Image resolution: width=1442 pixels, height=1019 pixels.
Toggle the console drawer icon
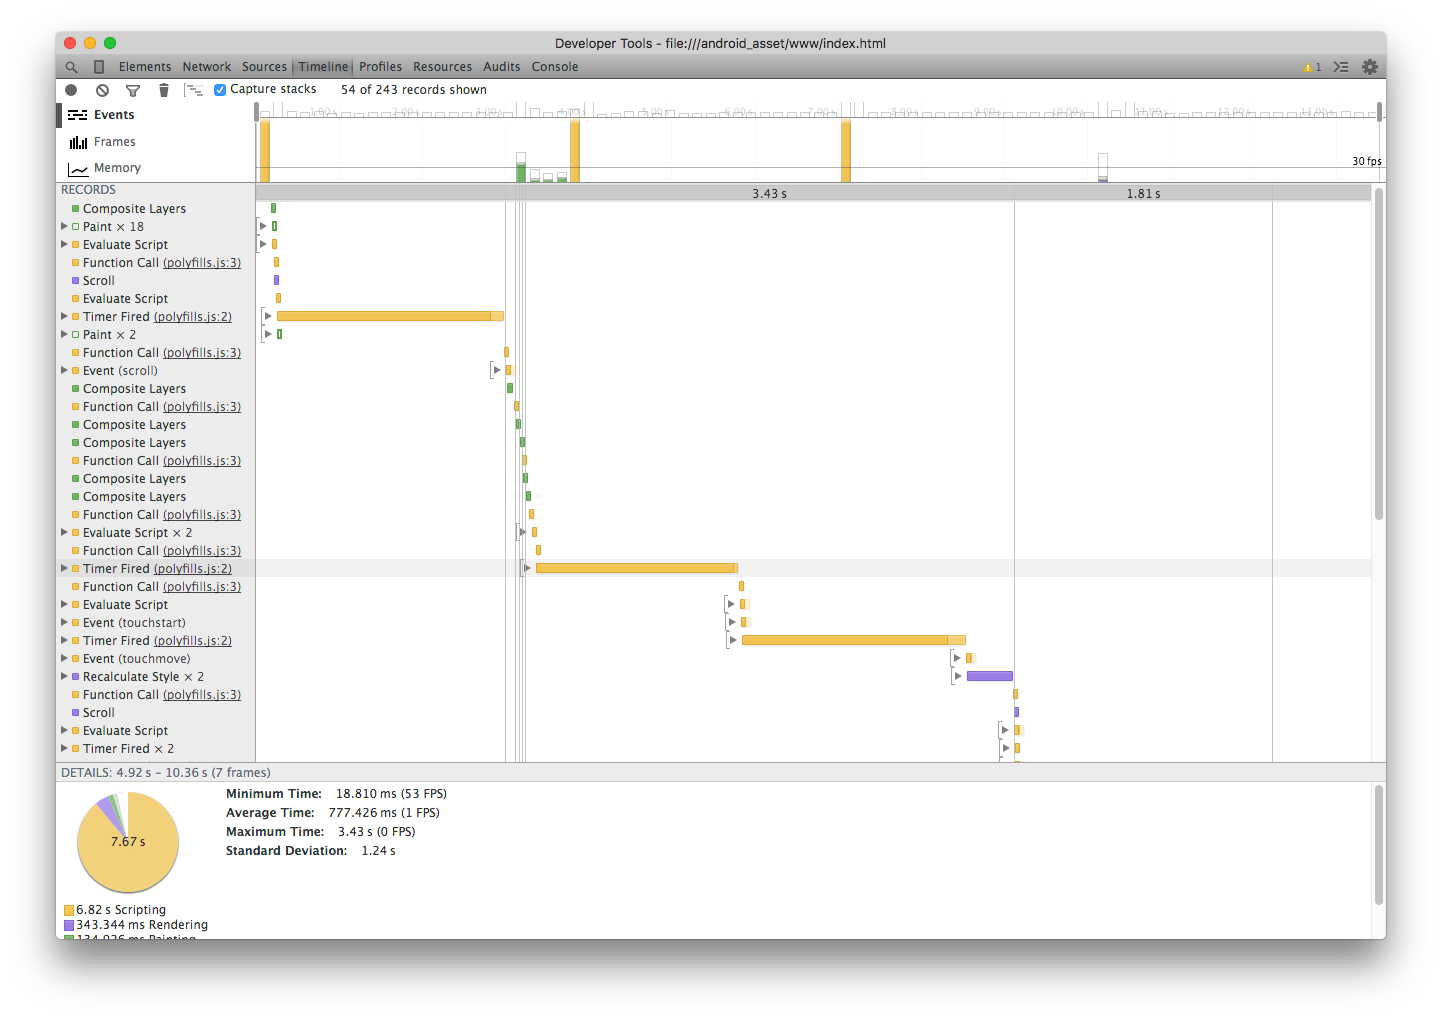1341,66
